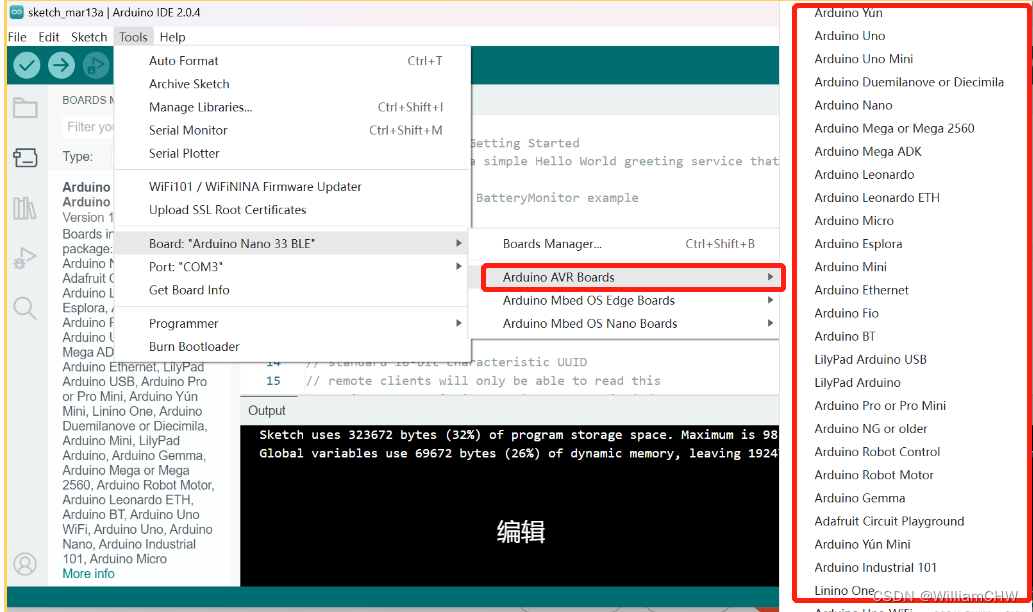Select Arduino Ethernet board
Image resolution: width=1033 pixels, height=612 pixels.
click(x=861, y=290)
